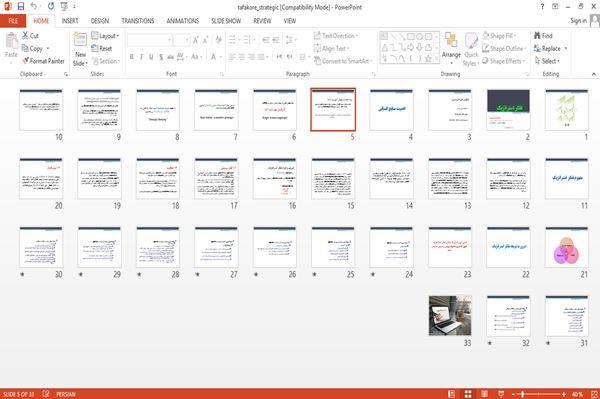The height and width of the screenshot is (399, 600).
Task: Switch to the DESIGN tab
Action: click(100, 21)
